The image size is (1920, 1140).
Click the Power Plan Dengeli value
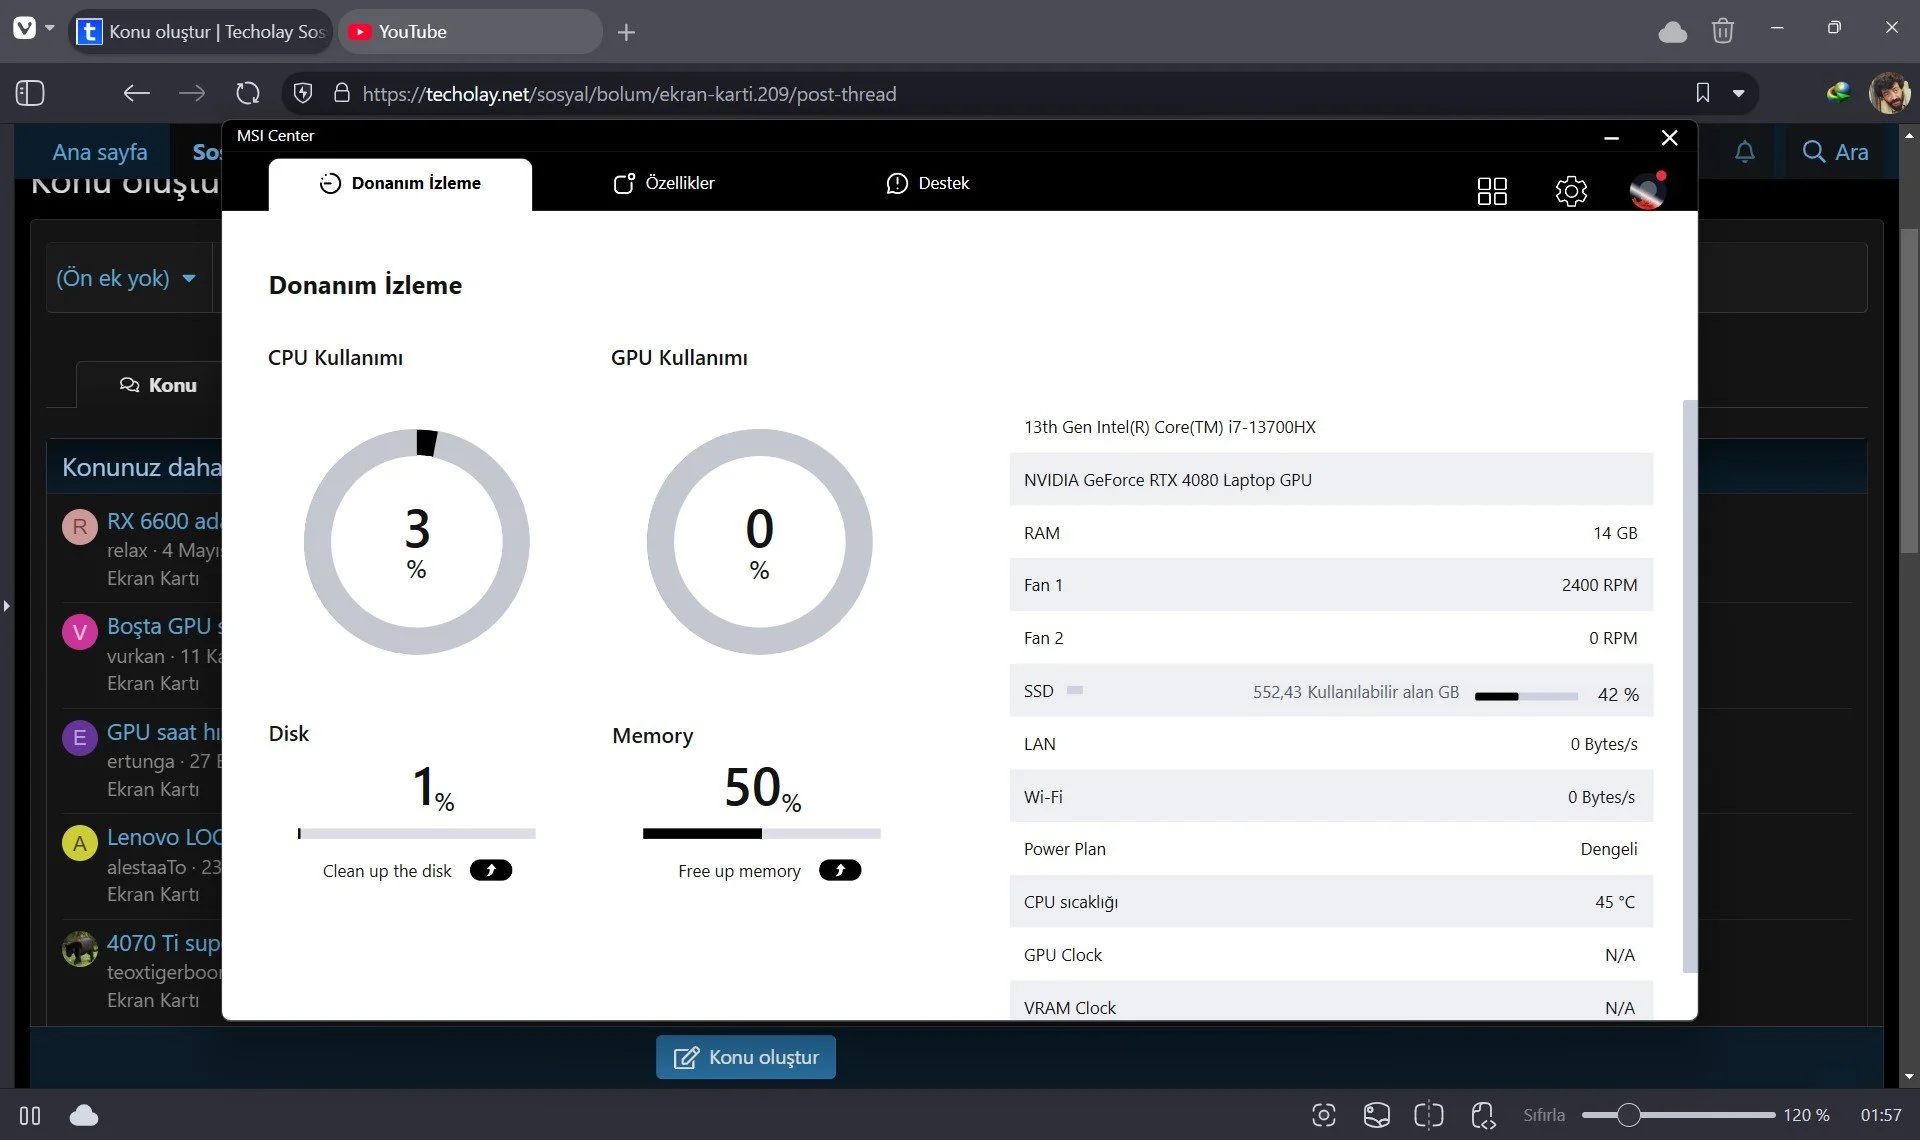(1609, 849)
